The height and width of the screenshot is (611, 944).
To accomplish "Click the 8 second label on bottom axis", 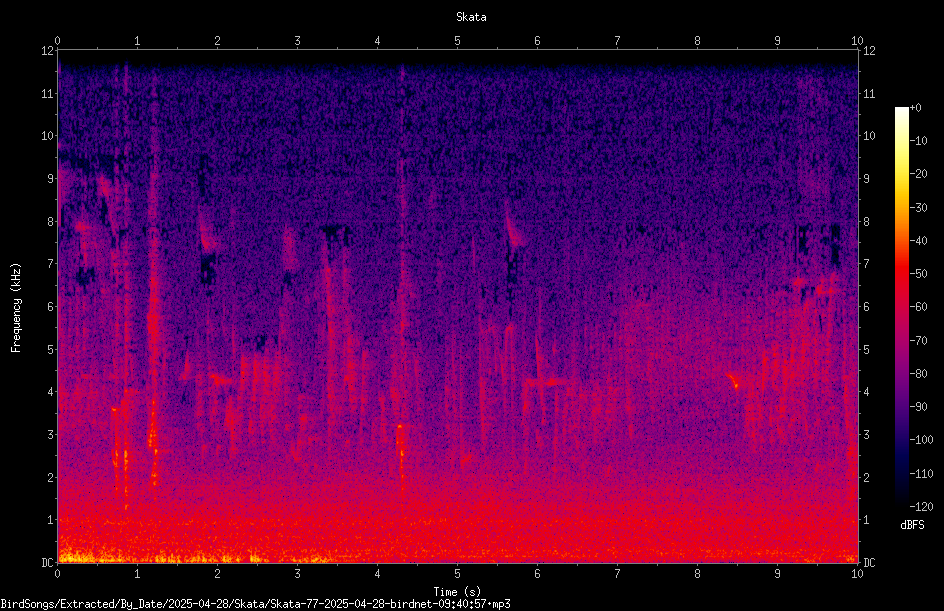I will pos(697,574).
